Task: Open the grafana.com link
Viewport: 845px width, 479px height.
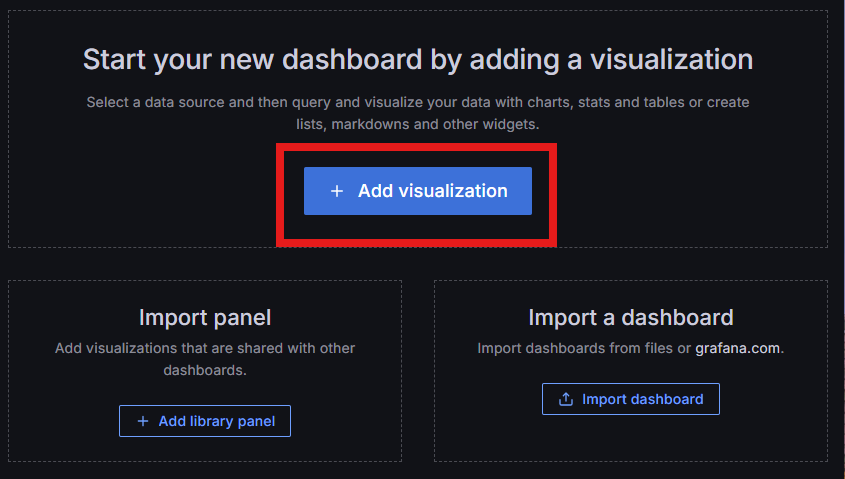Action: 738,348
